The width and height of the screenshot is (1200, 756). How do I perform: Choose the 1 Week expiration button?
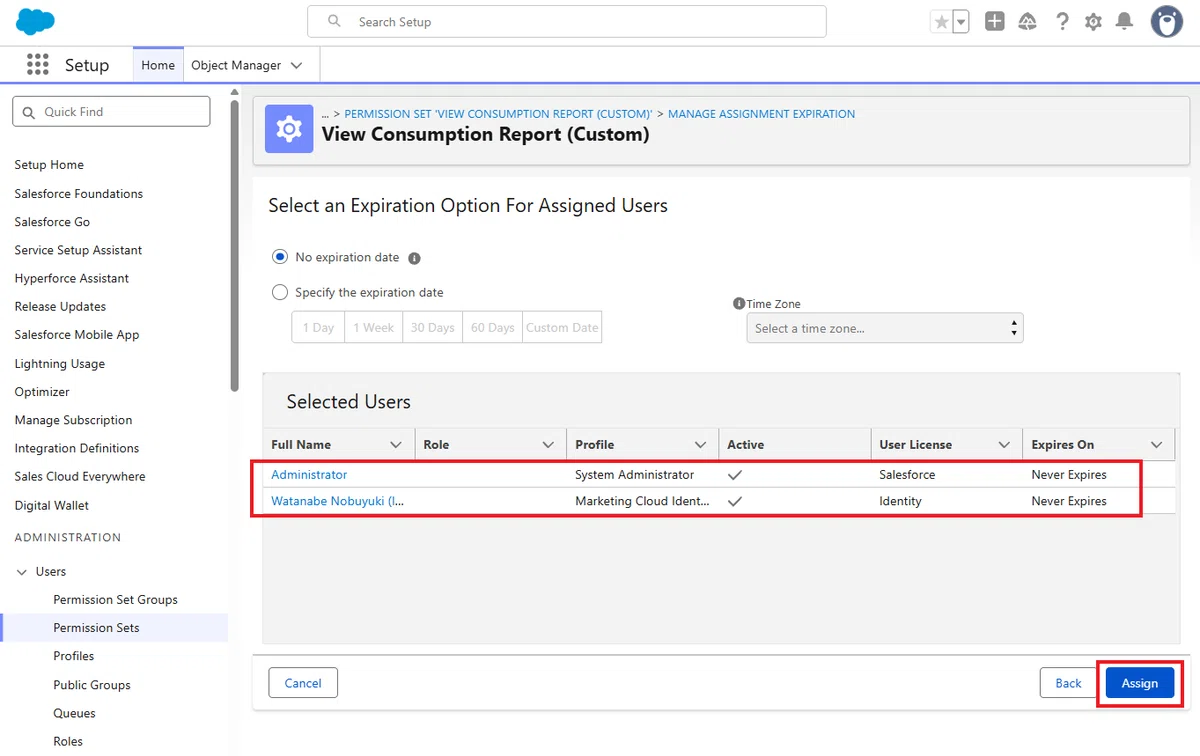click(x=373, y=328)
